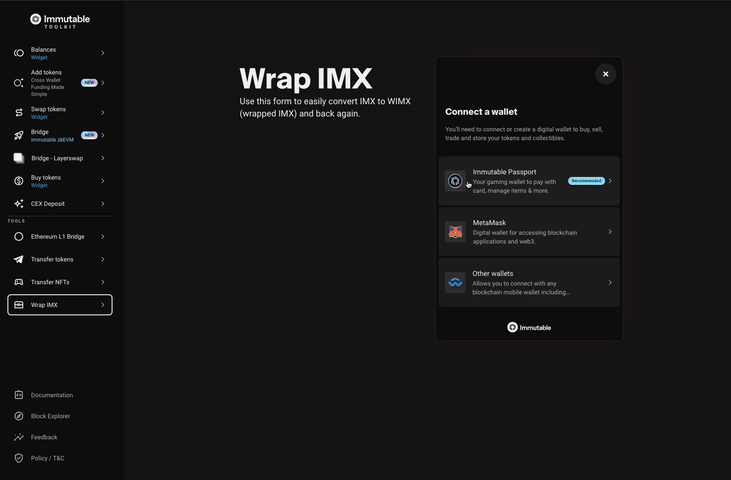
Task: Expand the Buy tokens chevron
Action: pos(103,181)
